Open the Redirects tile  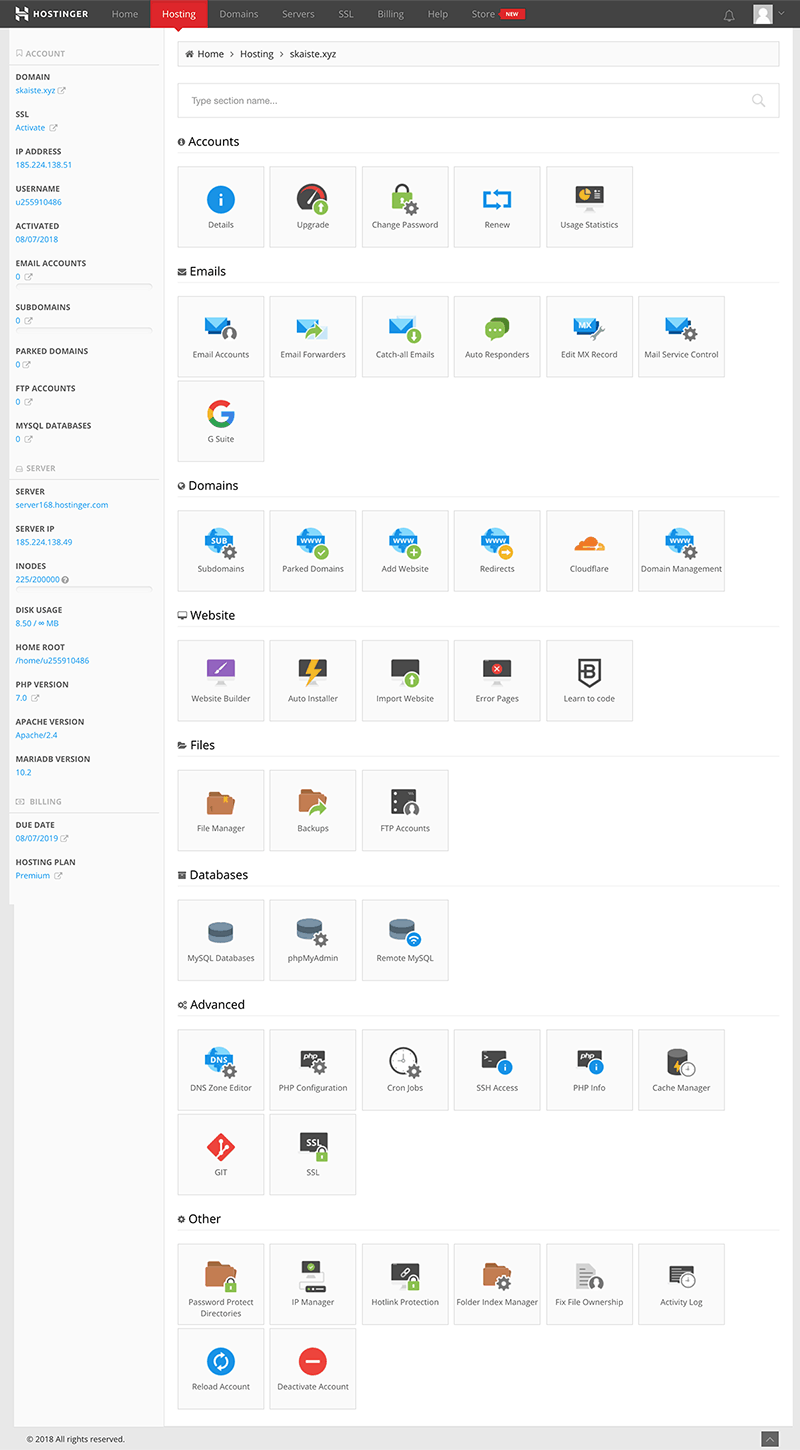pos(497,551)
